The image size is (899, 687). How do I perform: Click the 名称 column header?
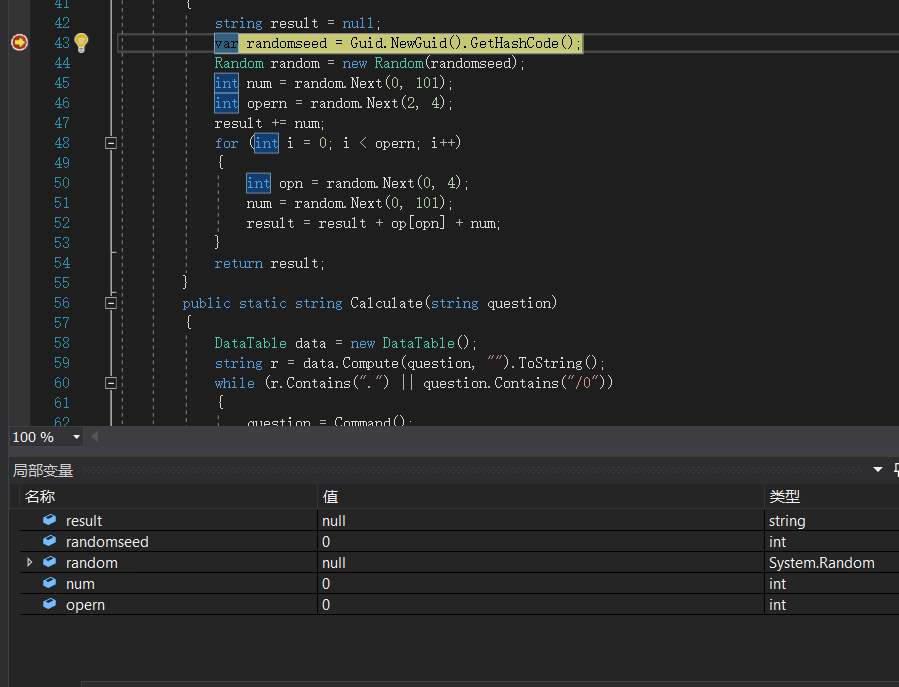40,496
